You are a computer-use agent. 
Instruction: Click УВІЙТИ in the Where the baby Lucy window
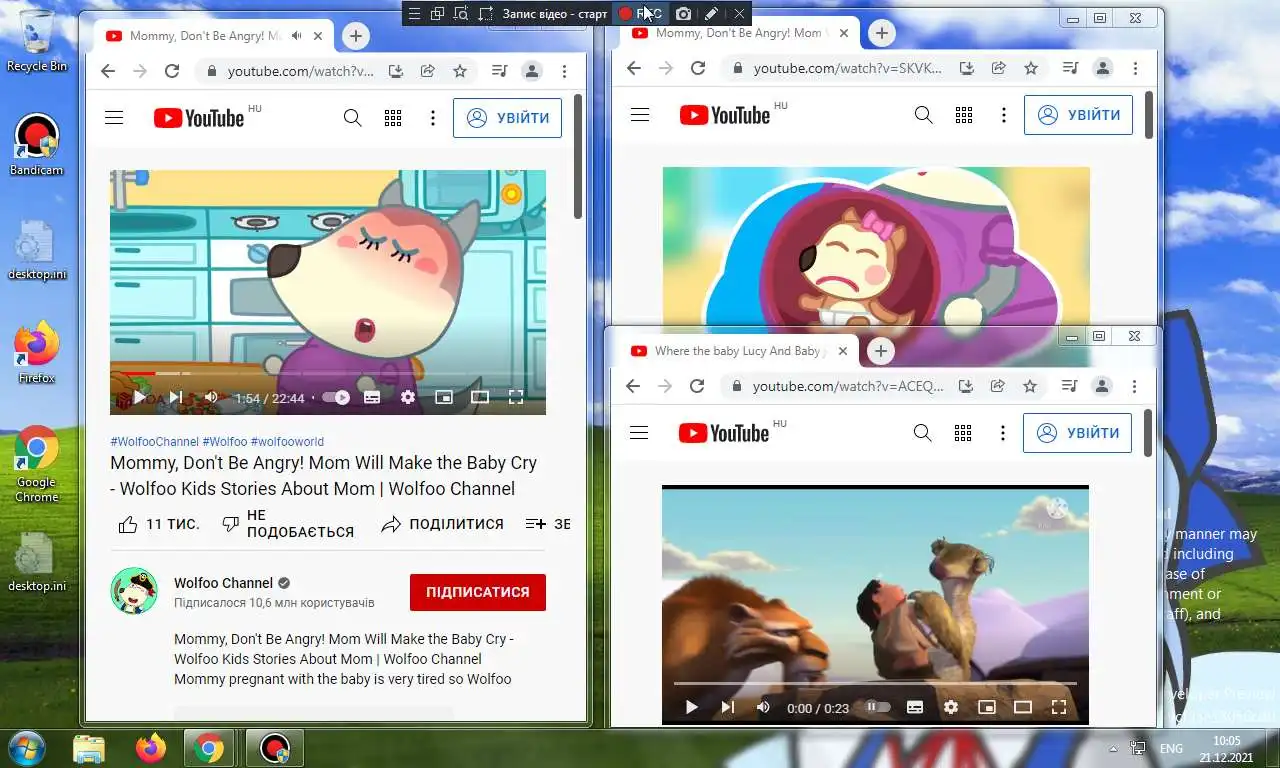[x=1077, y=433]
